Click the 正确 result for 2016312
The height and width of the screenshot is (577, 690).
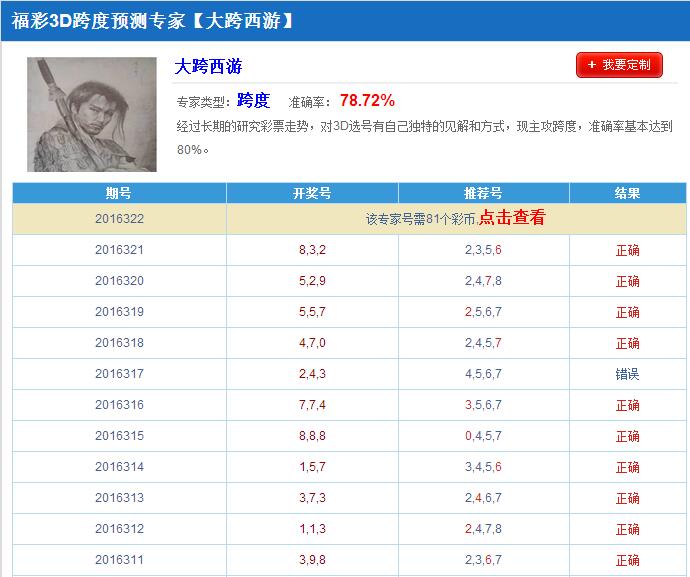[x=628, y=529]
